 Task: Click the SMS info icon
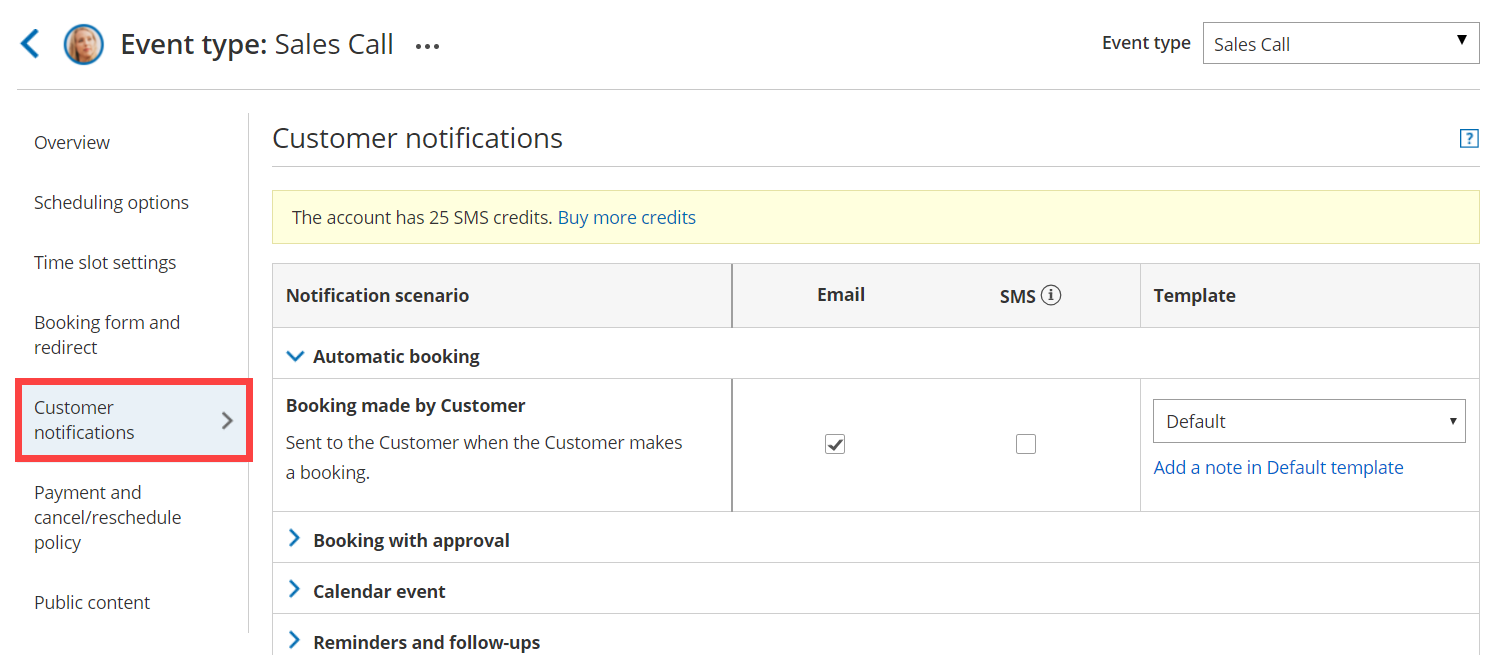(x=1050, y=295)
